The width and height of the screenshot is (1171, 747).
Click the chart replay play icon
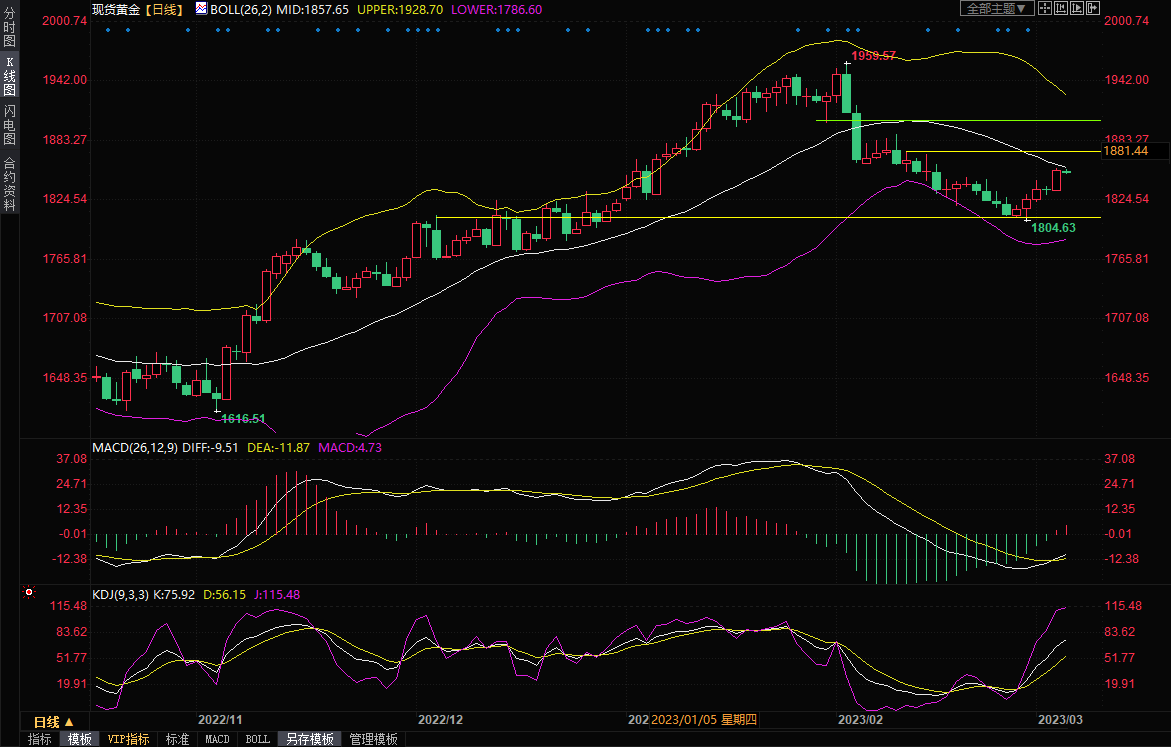pyautogui.click(x=1078, y=8)
